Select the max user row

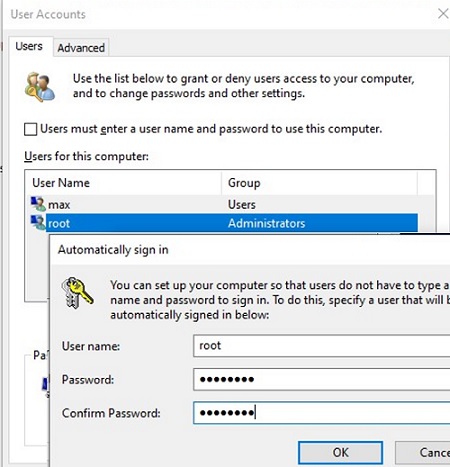pos(224,204)
